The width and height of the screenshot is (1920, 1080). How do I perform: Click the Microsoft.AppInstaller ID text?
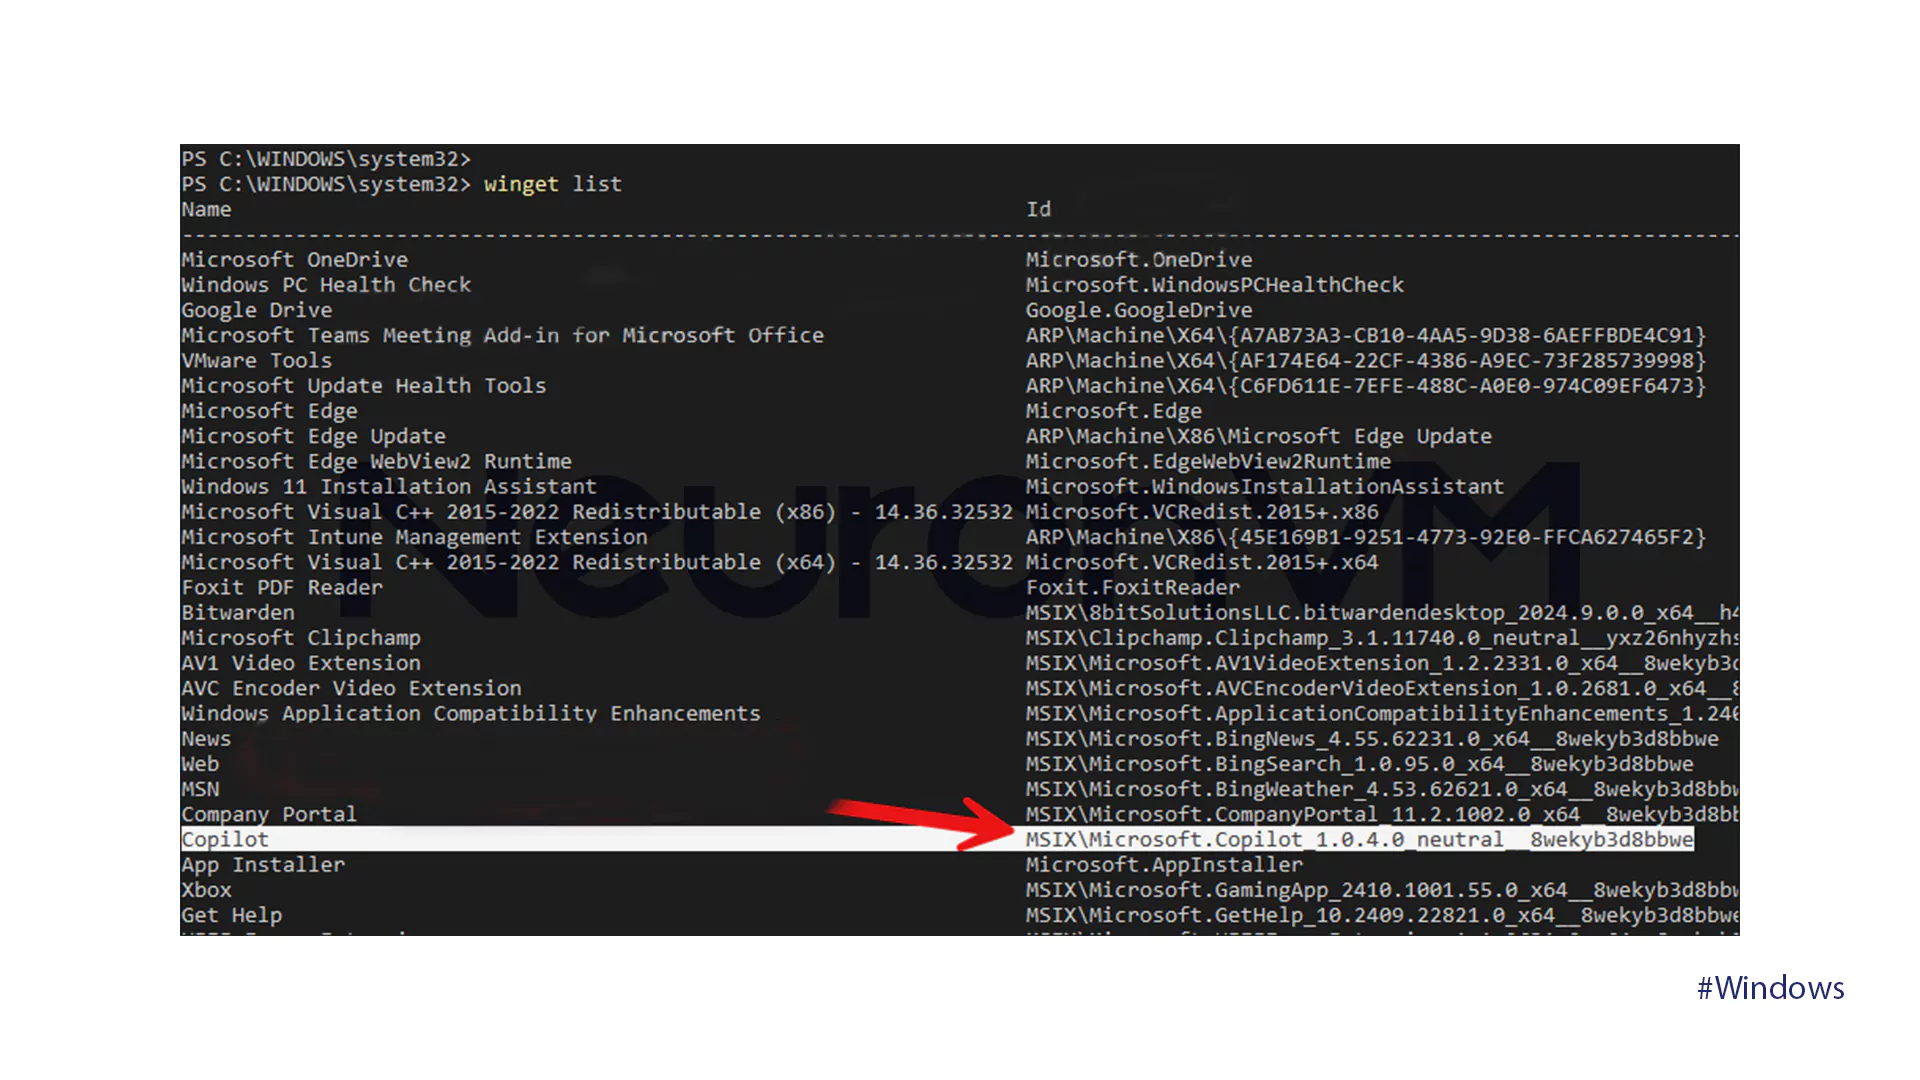point(1164,865)
